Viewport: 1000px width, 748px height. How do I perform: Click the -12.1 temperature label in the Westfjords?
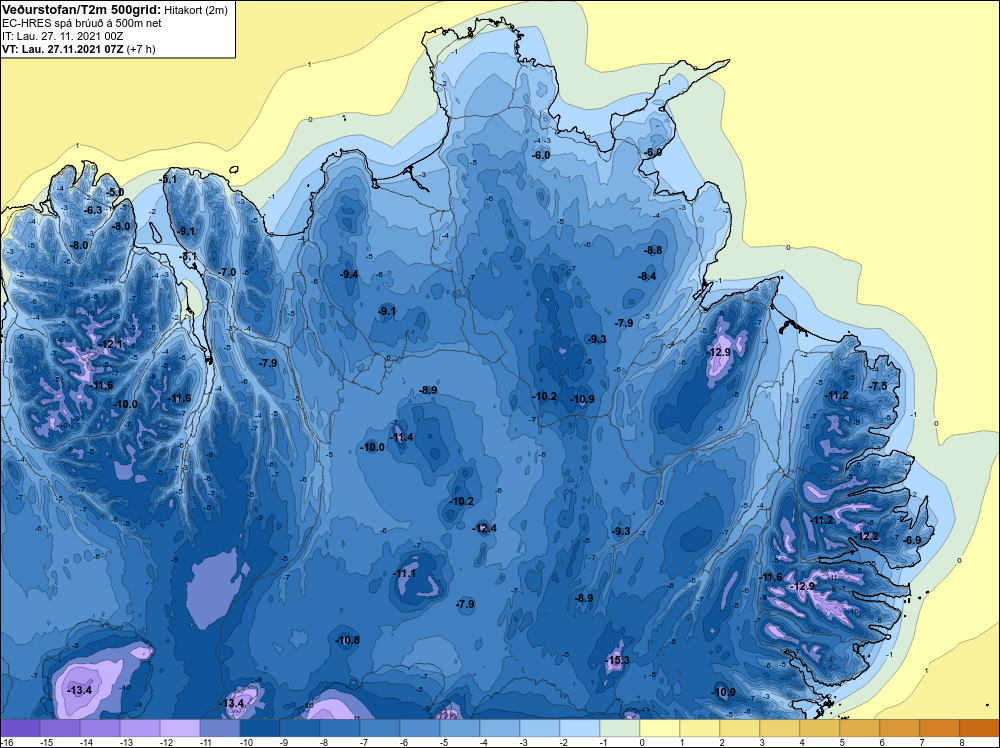[x=110, y=344]
